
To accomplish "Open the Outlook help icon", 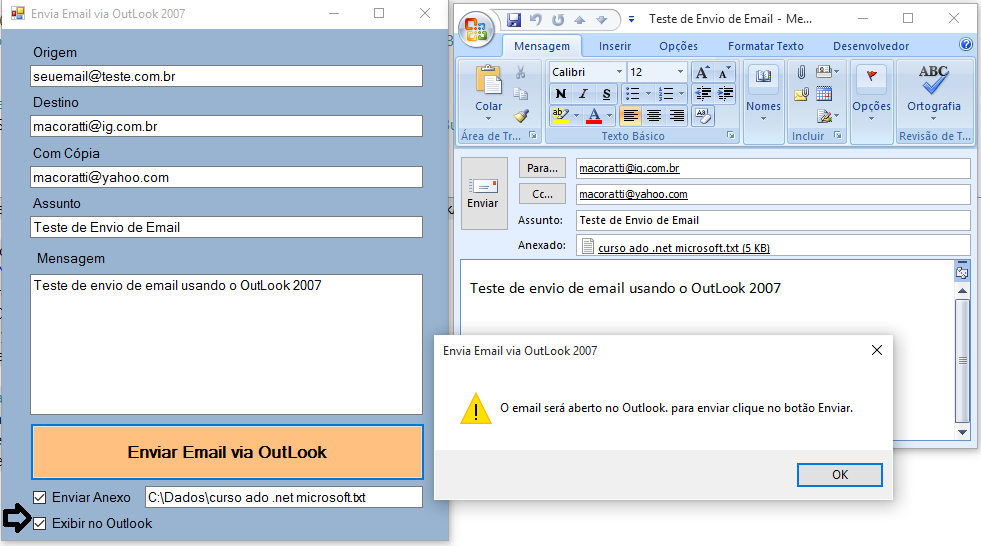I will coord(965,44).
